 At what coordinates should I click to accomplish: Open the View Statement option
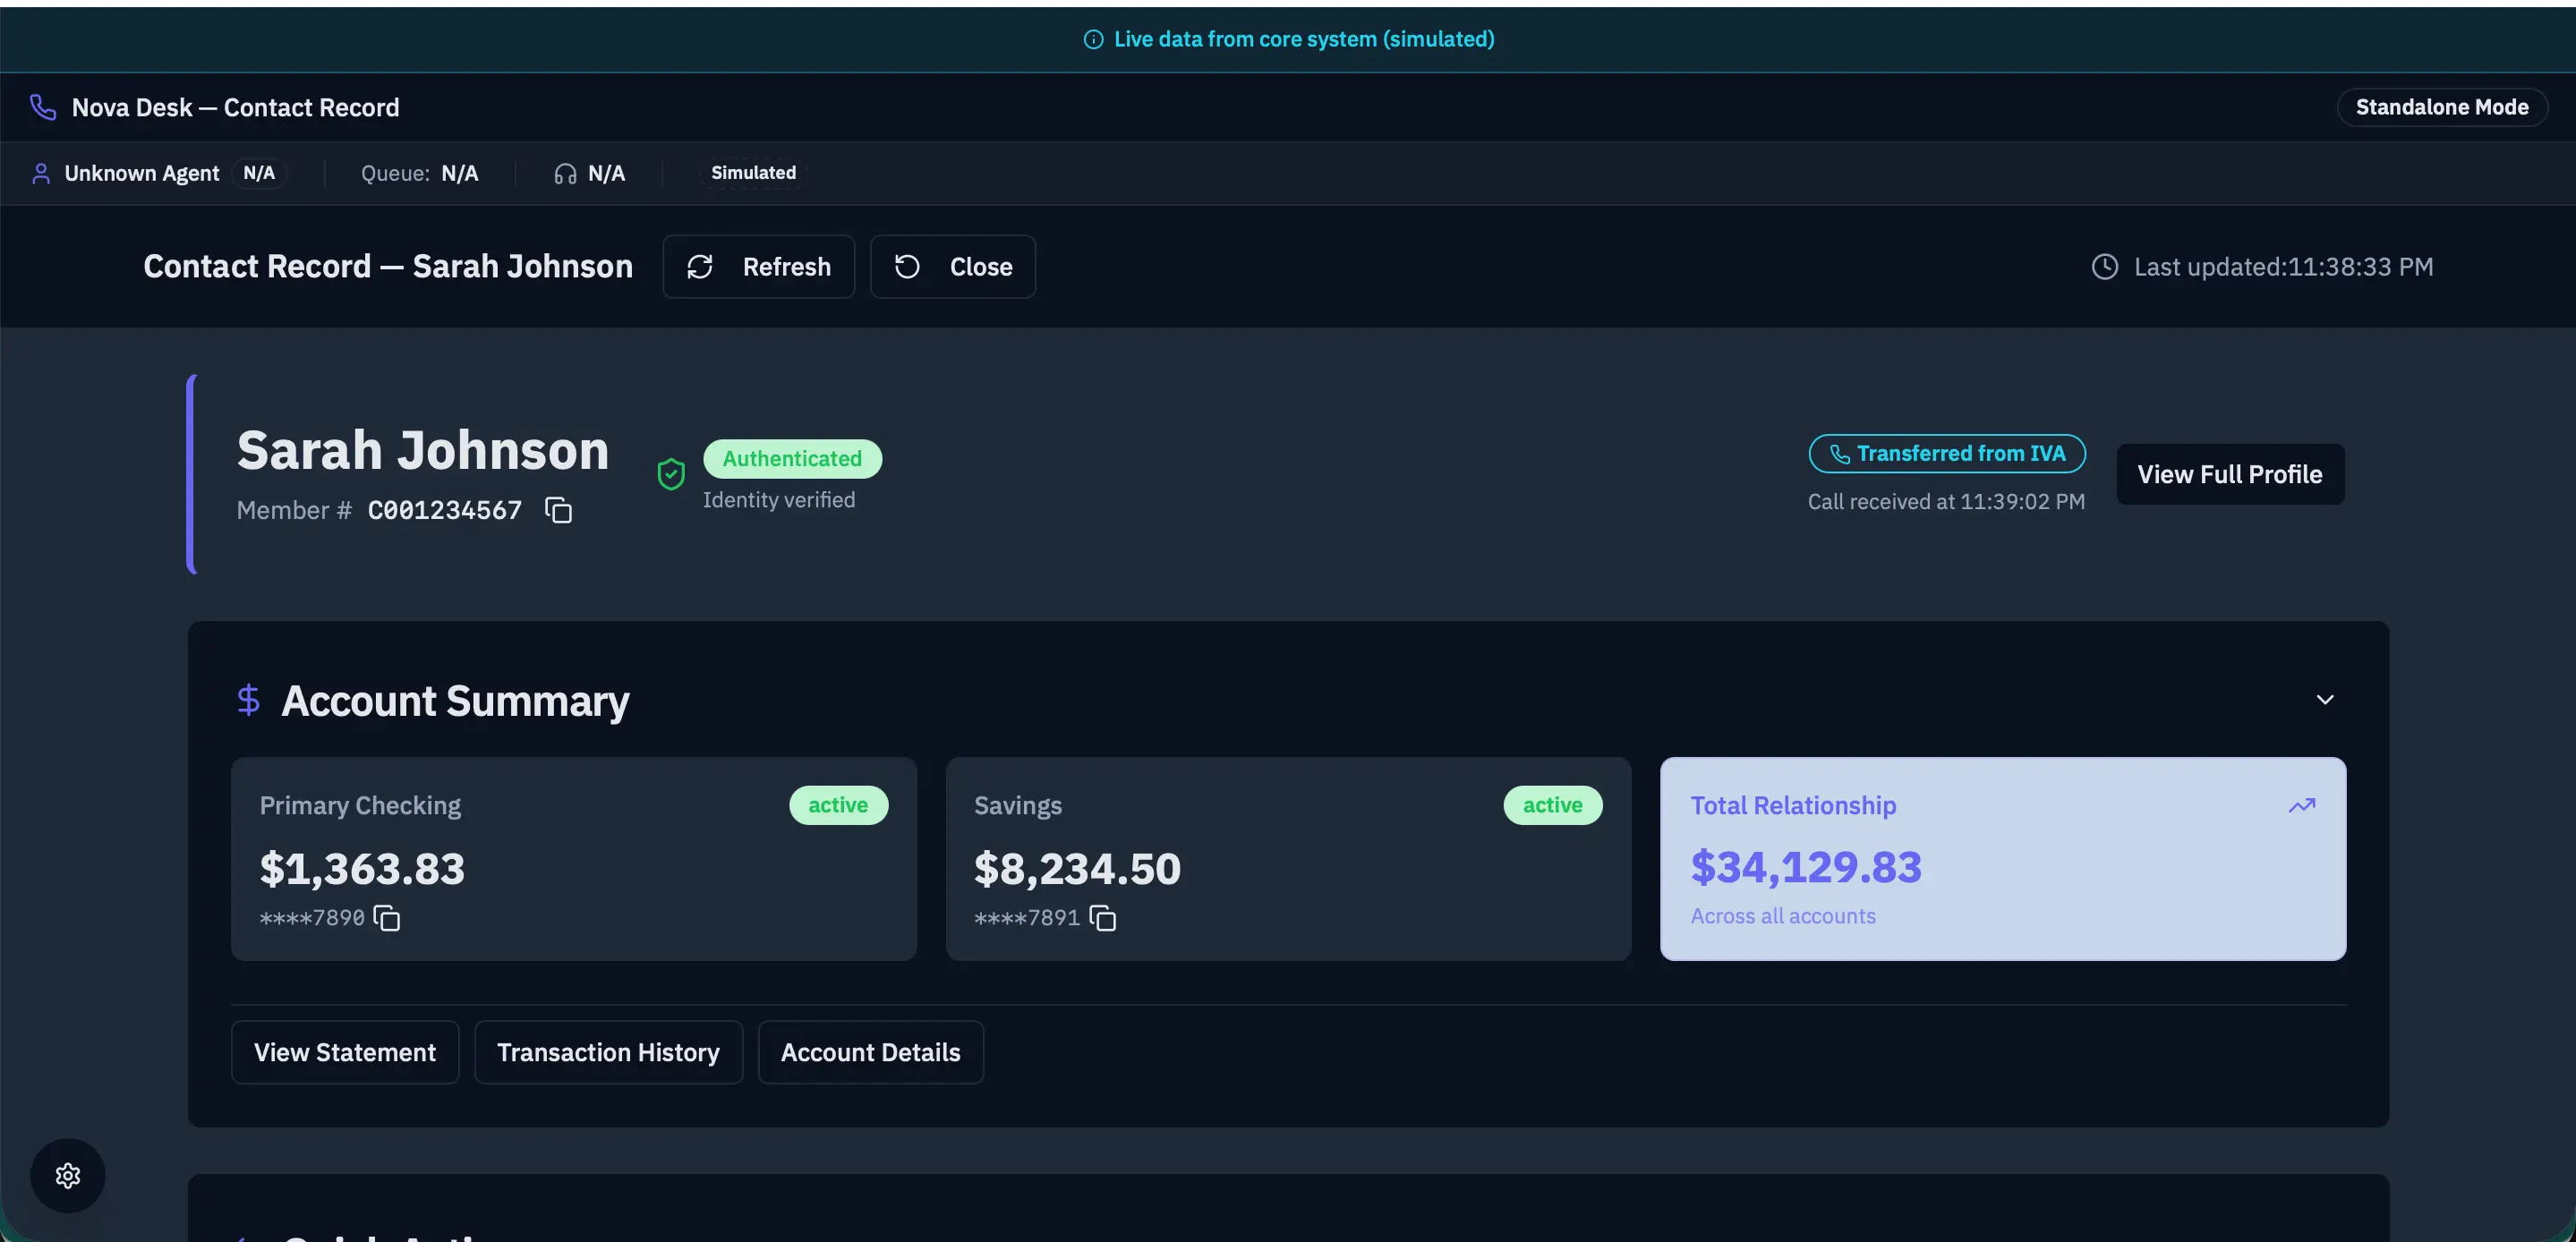[x=345, y=1052]
